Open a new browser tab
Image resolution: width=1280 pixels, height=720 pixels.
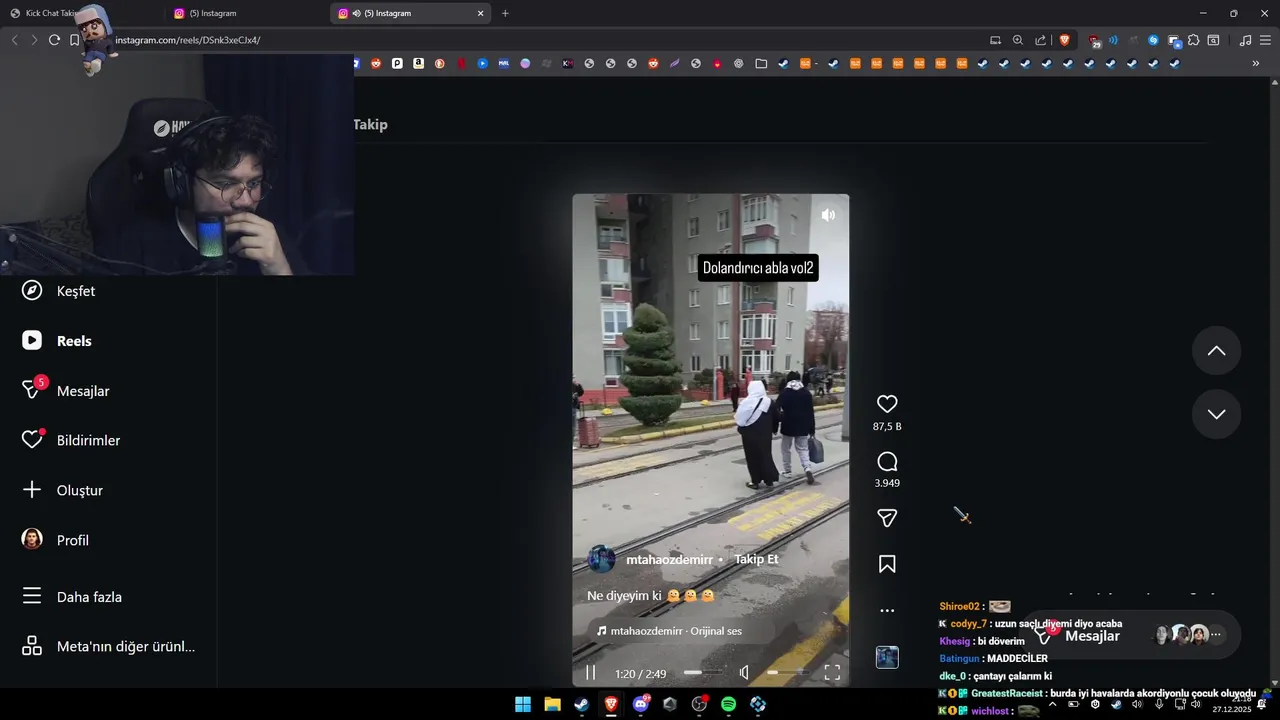click(505, 13)
